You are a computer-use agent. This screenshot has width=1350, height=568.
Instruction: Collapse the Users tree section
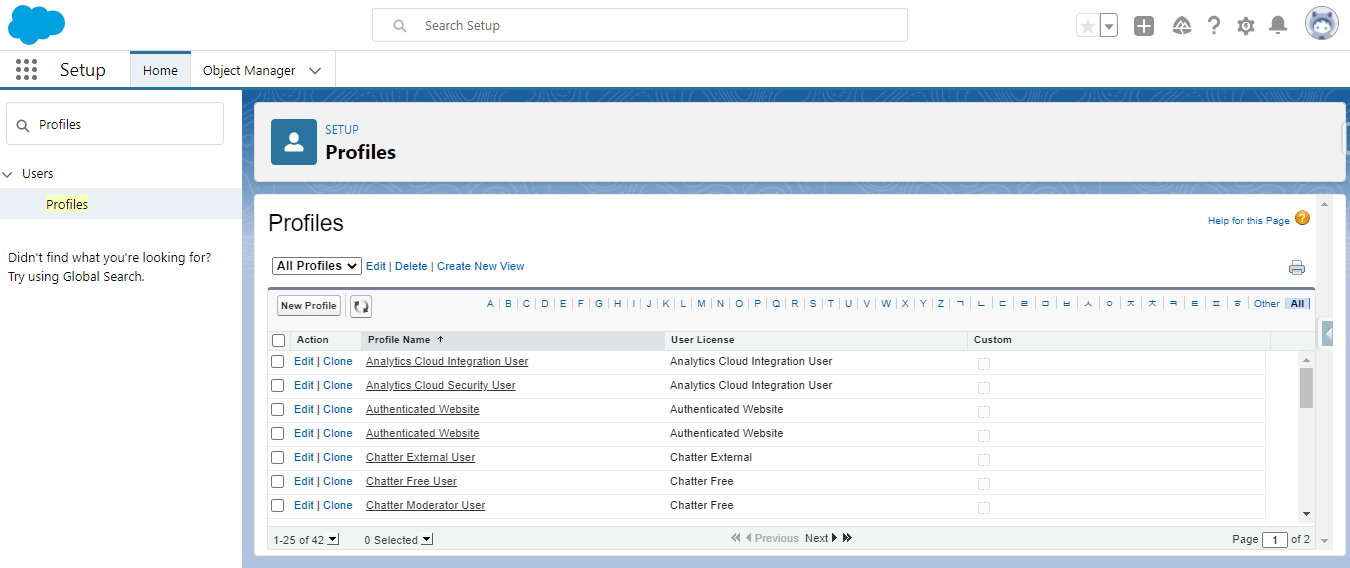coord(8,174)
